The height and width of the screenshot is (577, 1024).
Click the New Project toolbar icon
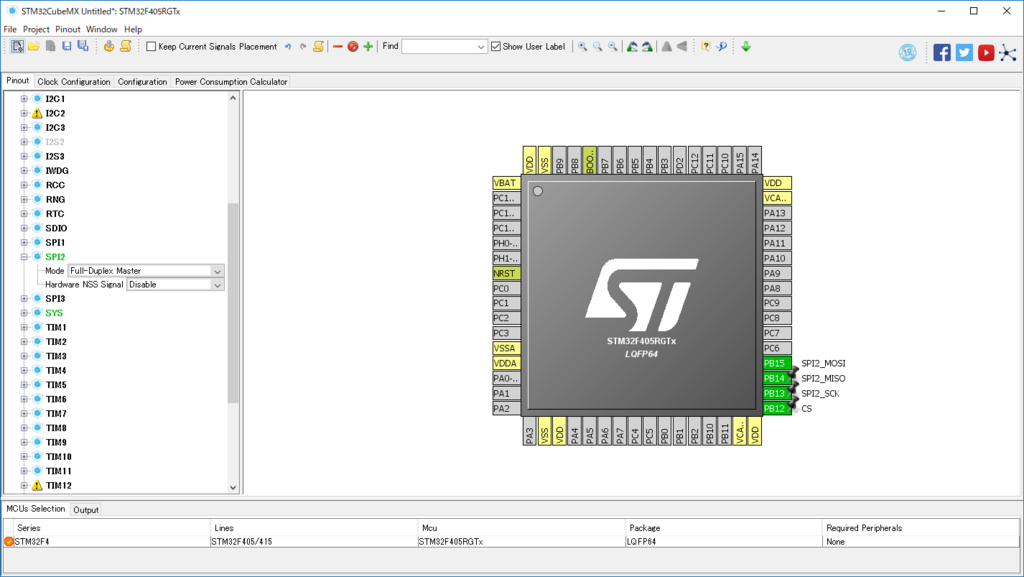coord(18,46)
